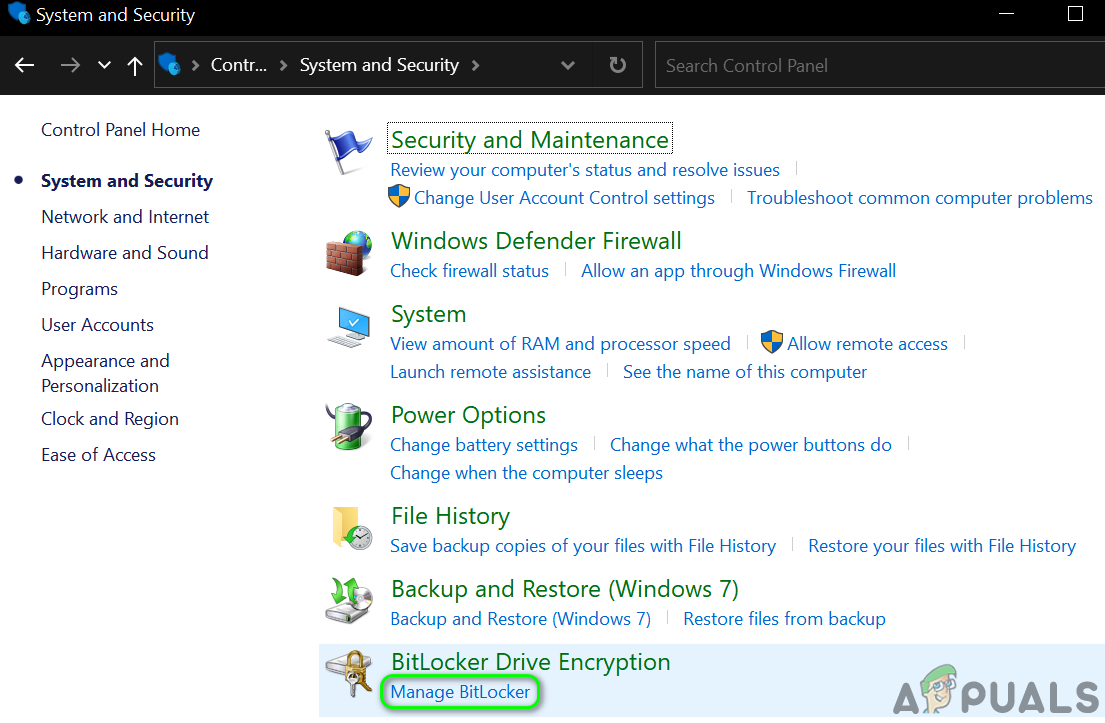The width and height of the screenshot is (1105, 723).
Task: Click the BitLocker Drive Encryption keys icon
Action: click(x=349, y=675)
